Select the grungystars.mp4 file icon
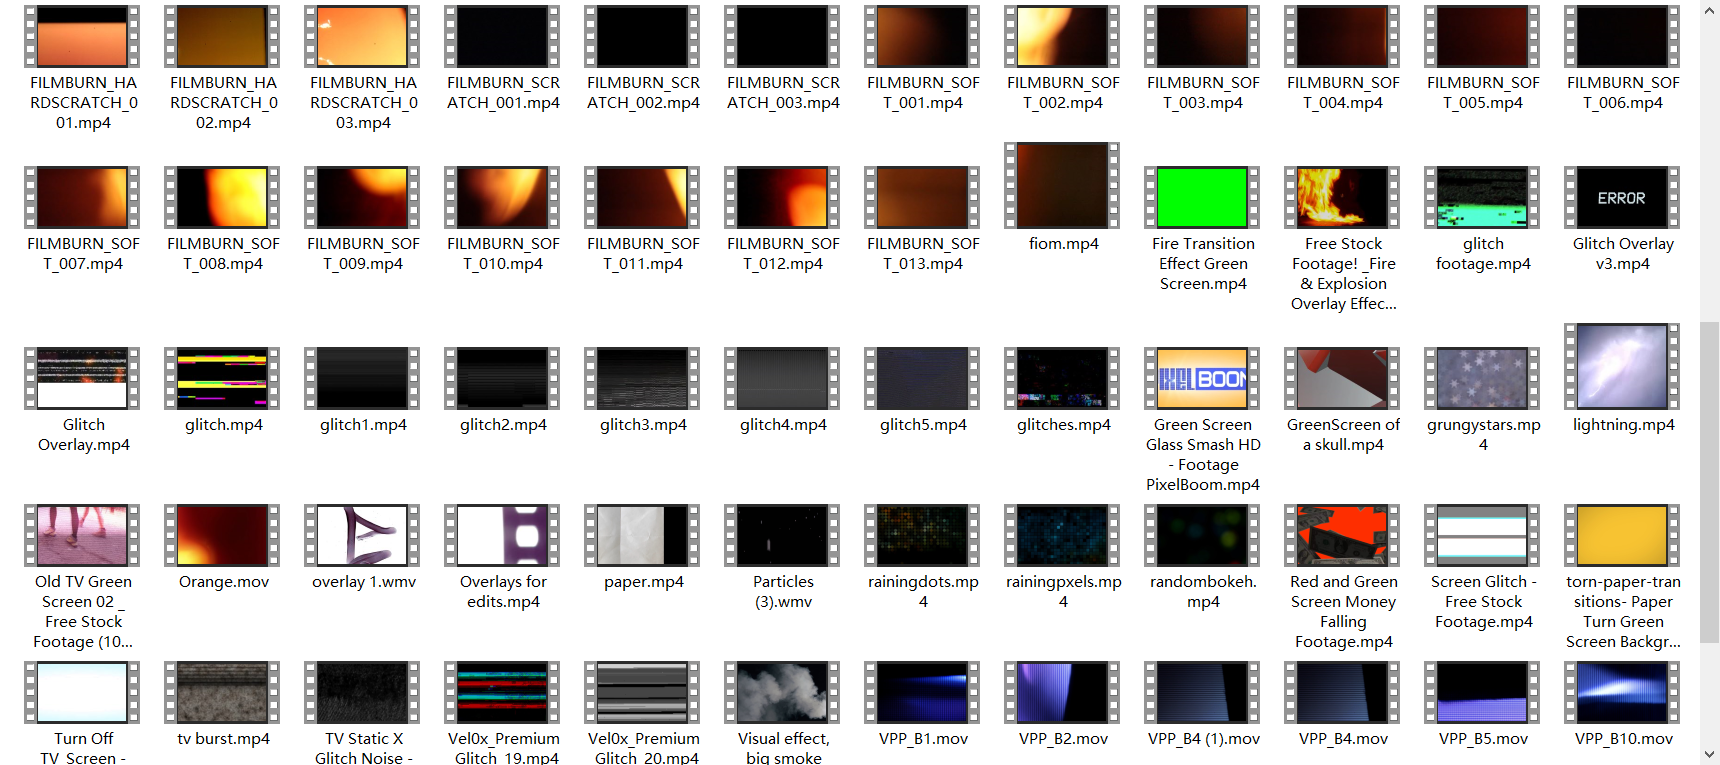Screen dimensions: 1720x765 [x=1482, y=379]
